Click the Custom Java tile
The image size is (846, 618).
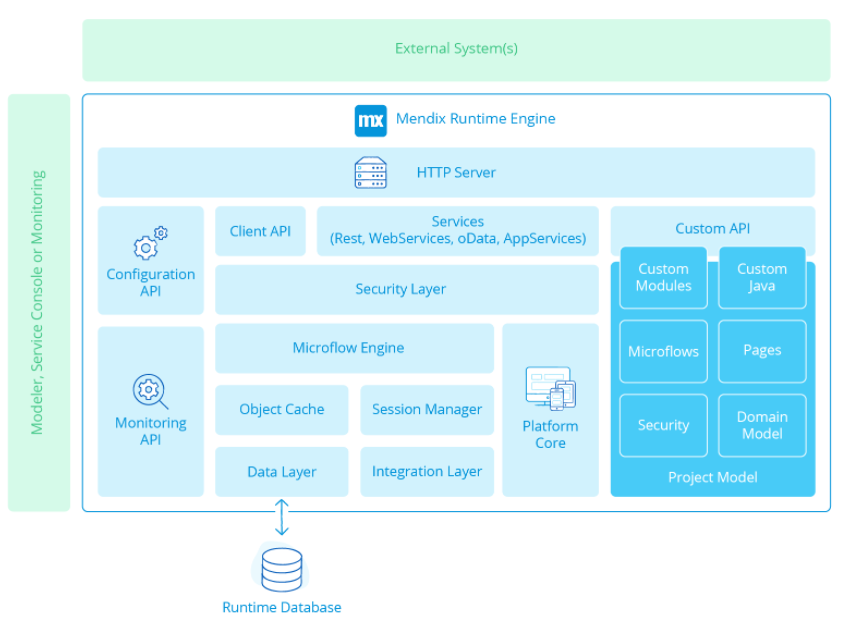coord(762,277)
